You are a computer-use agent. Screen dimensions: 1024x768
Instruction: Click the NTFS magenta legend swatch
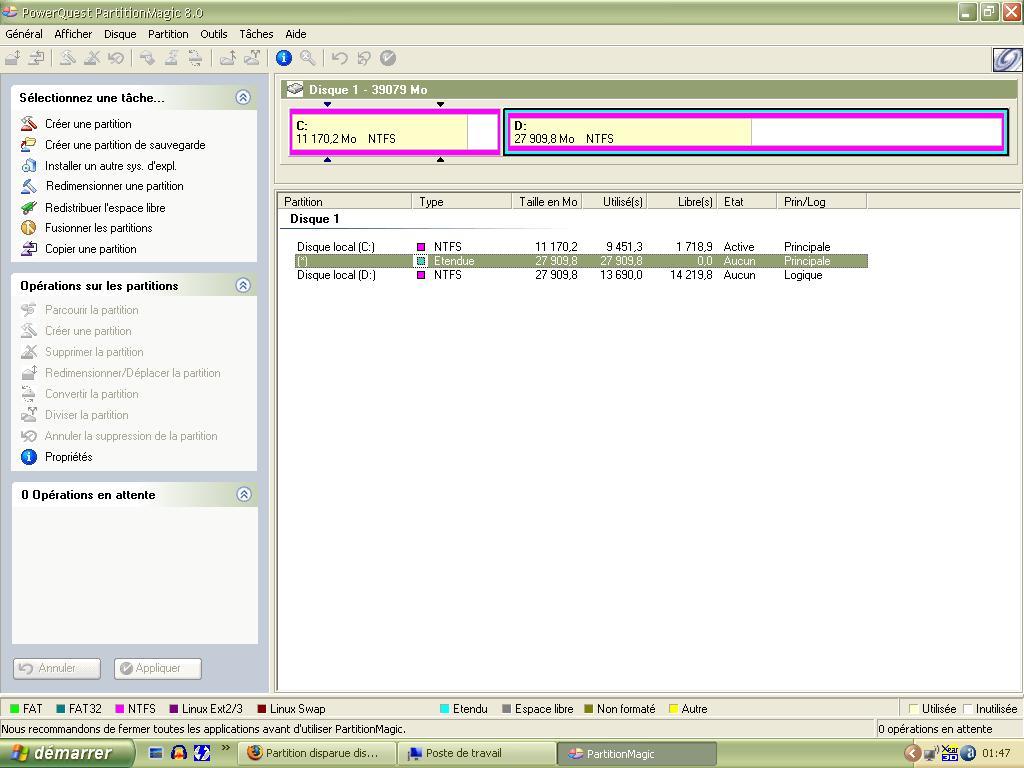click(120, 709)
